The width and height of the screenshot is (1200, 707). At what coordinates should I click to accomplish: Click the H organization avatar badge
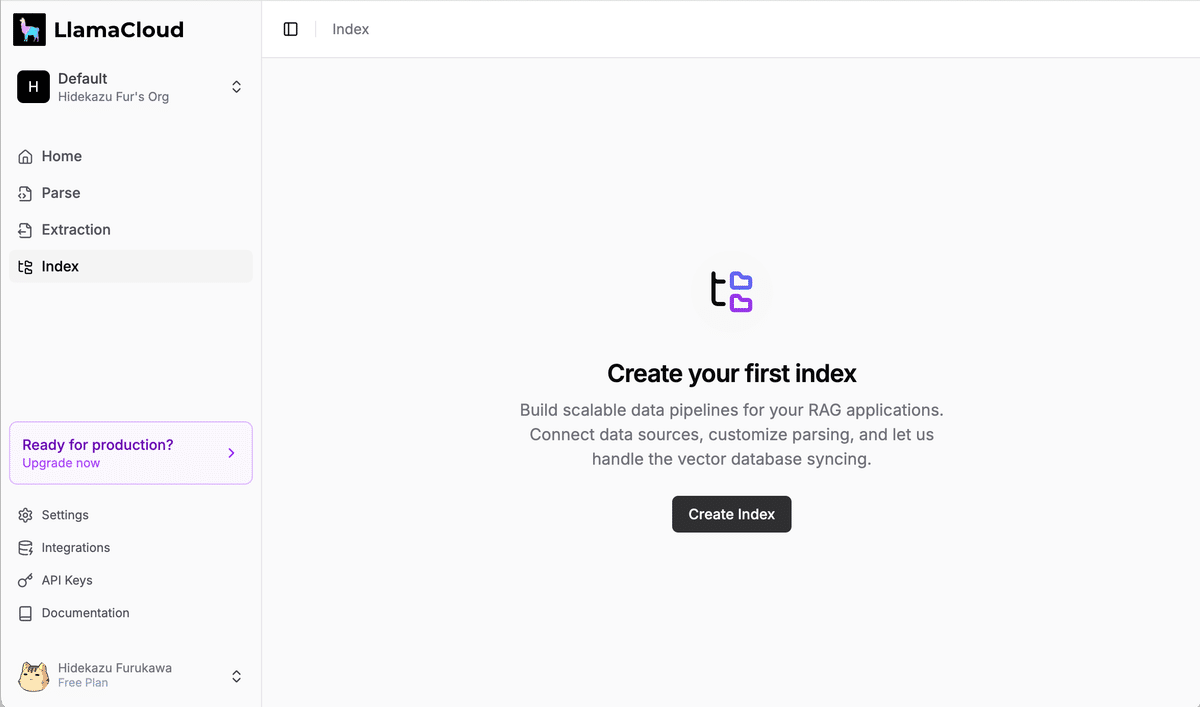[x=33, y=87]
